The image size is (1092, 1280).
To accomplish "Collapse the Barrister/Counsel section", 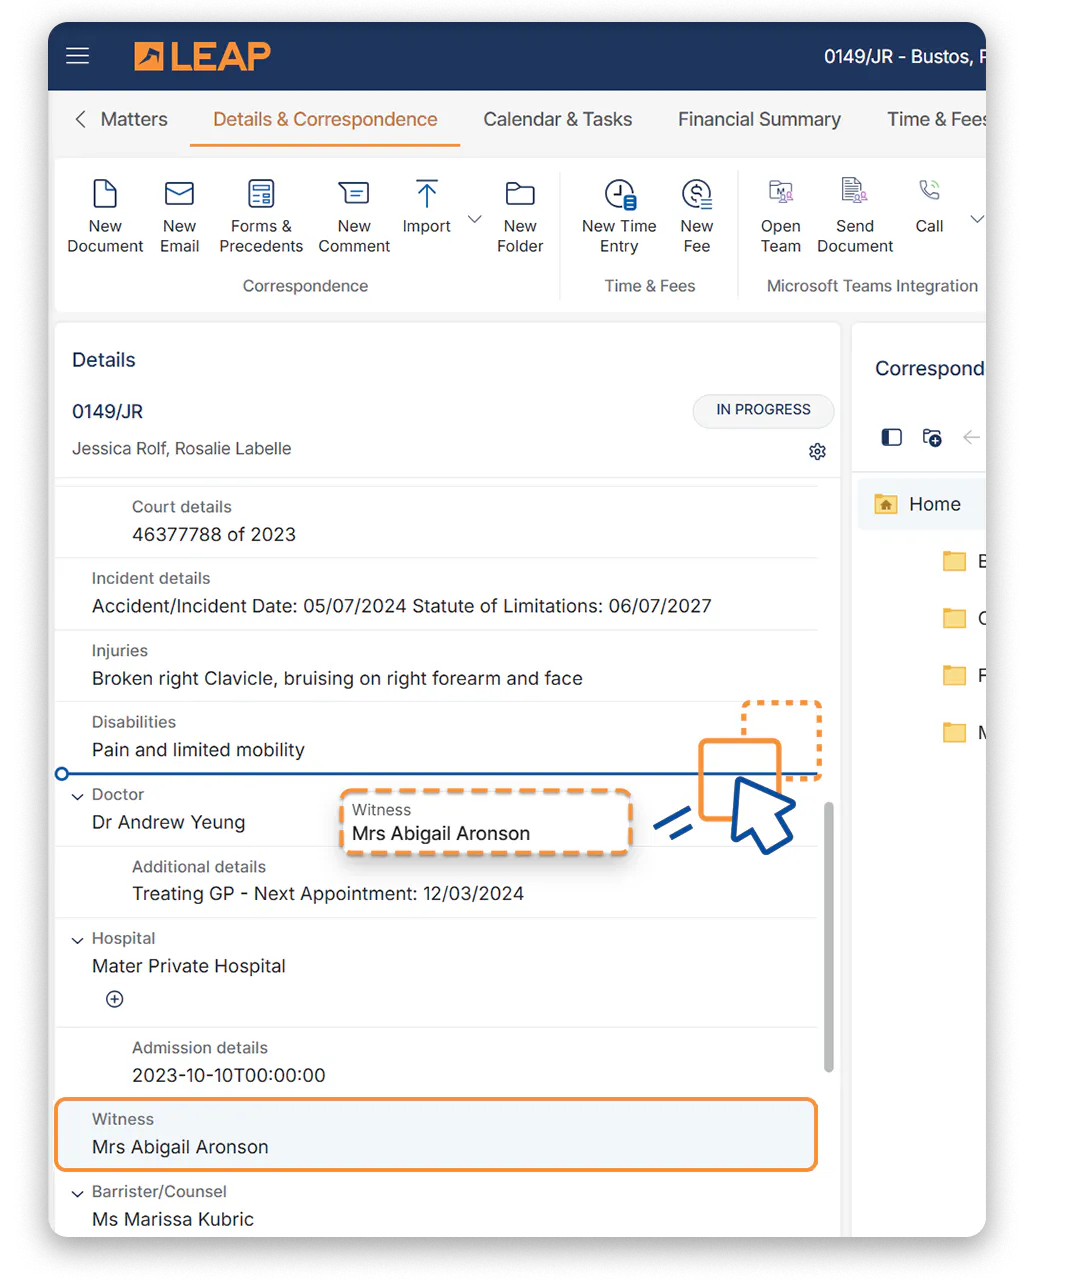I will (x=78, y=1194).
